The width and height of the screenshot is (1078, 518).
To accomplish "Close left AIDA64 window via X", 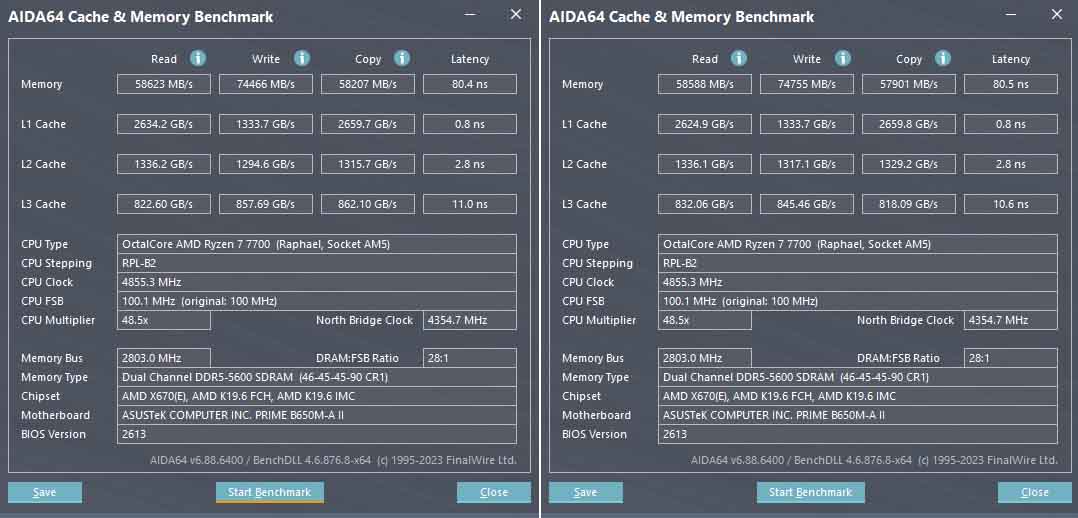I will point(516,14).
